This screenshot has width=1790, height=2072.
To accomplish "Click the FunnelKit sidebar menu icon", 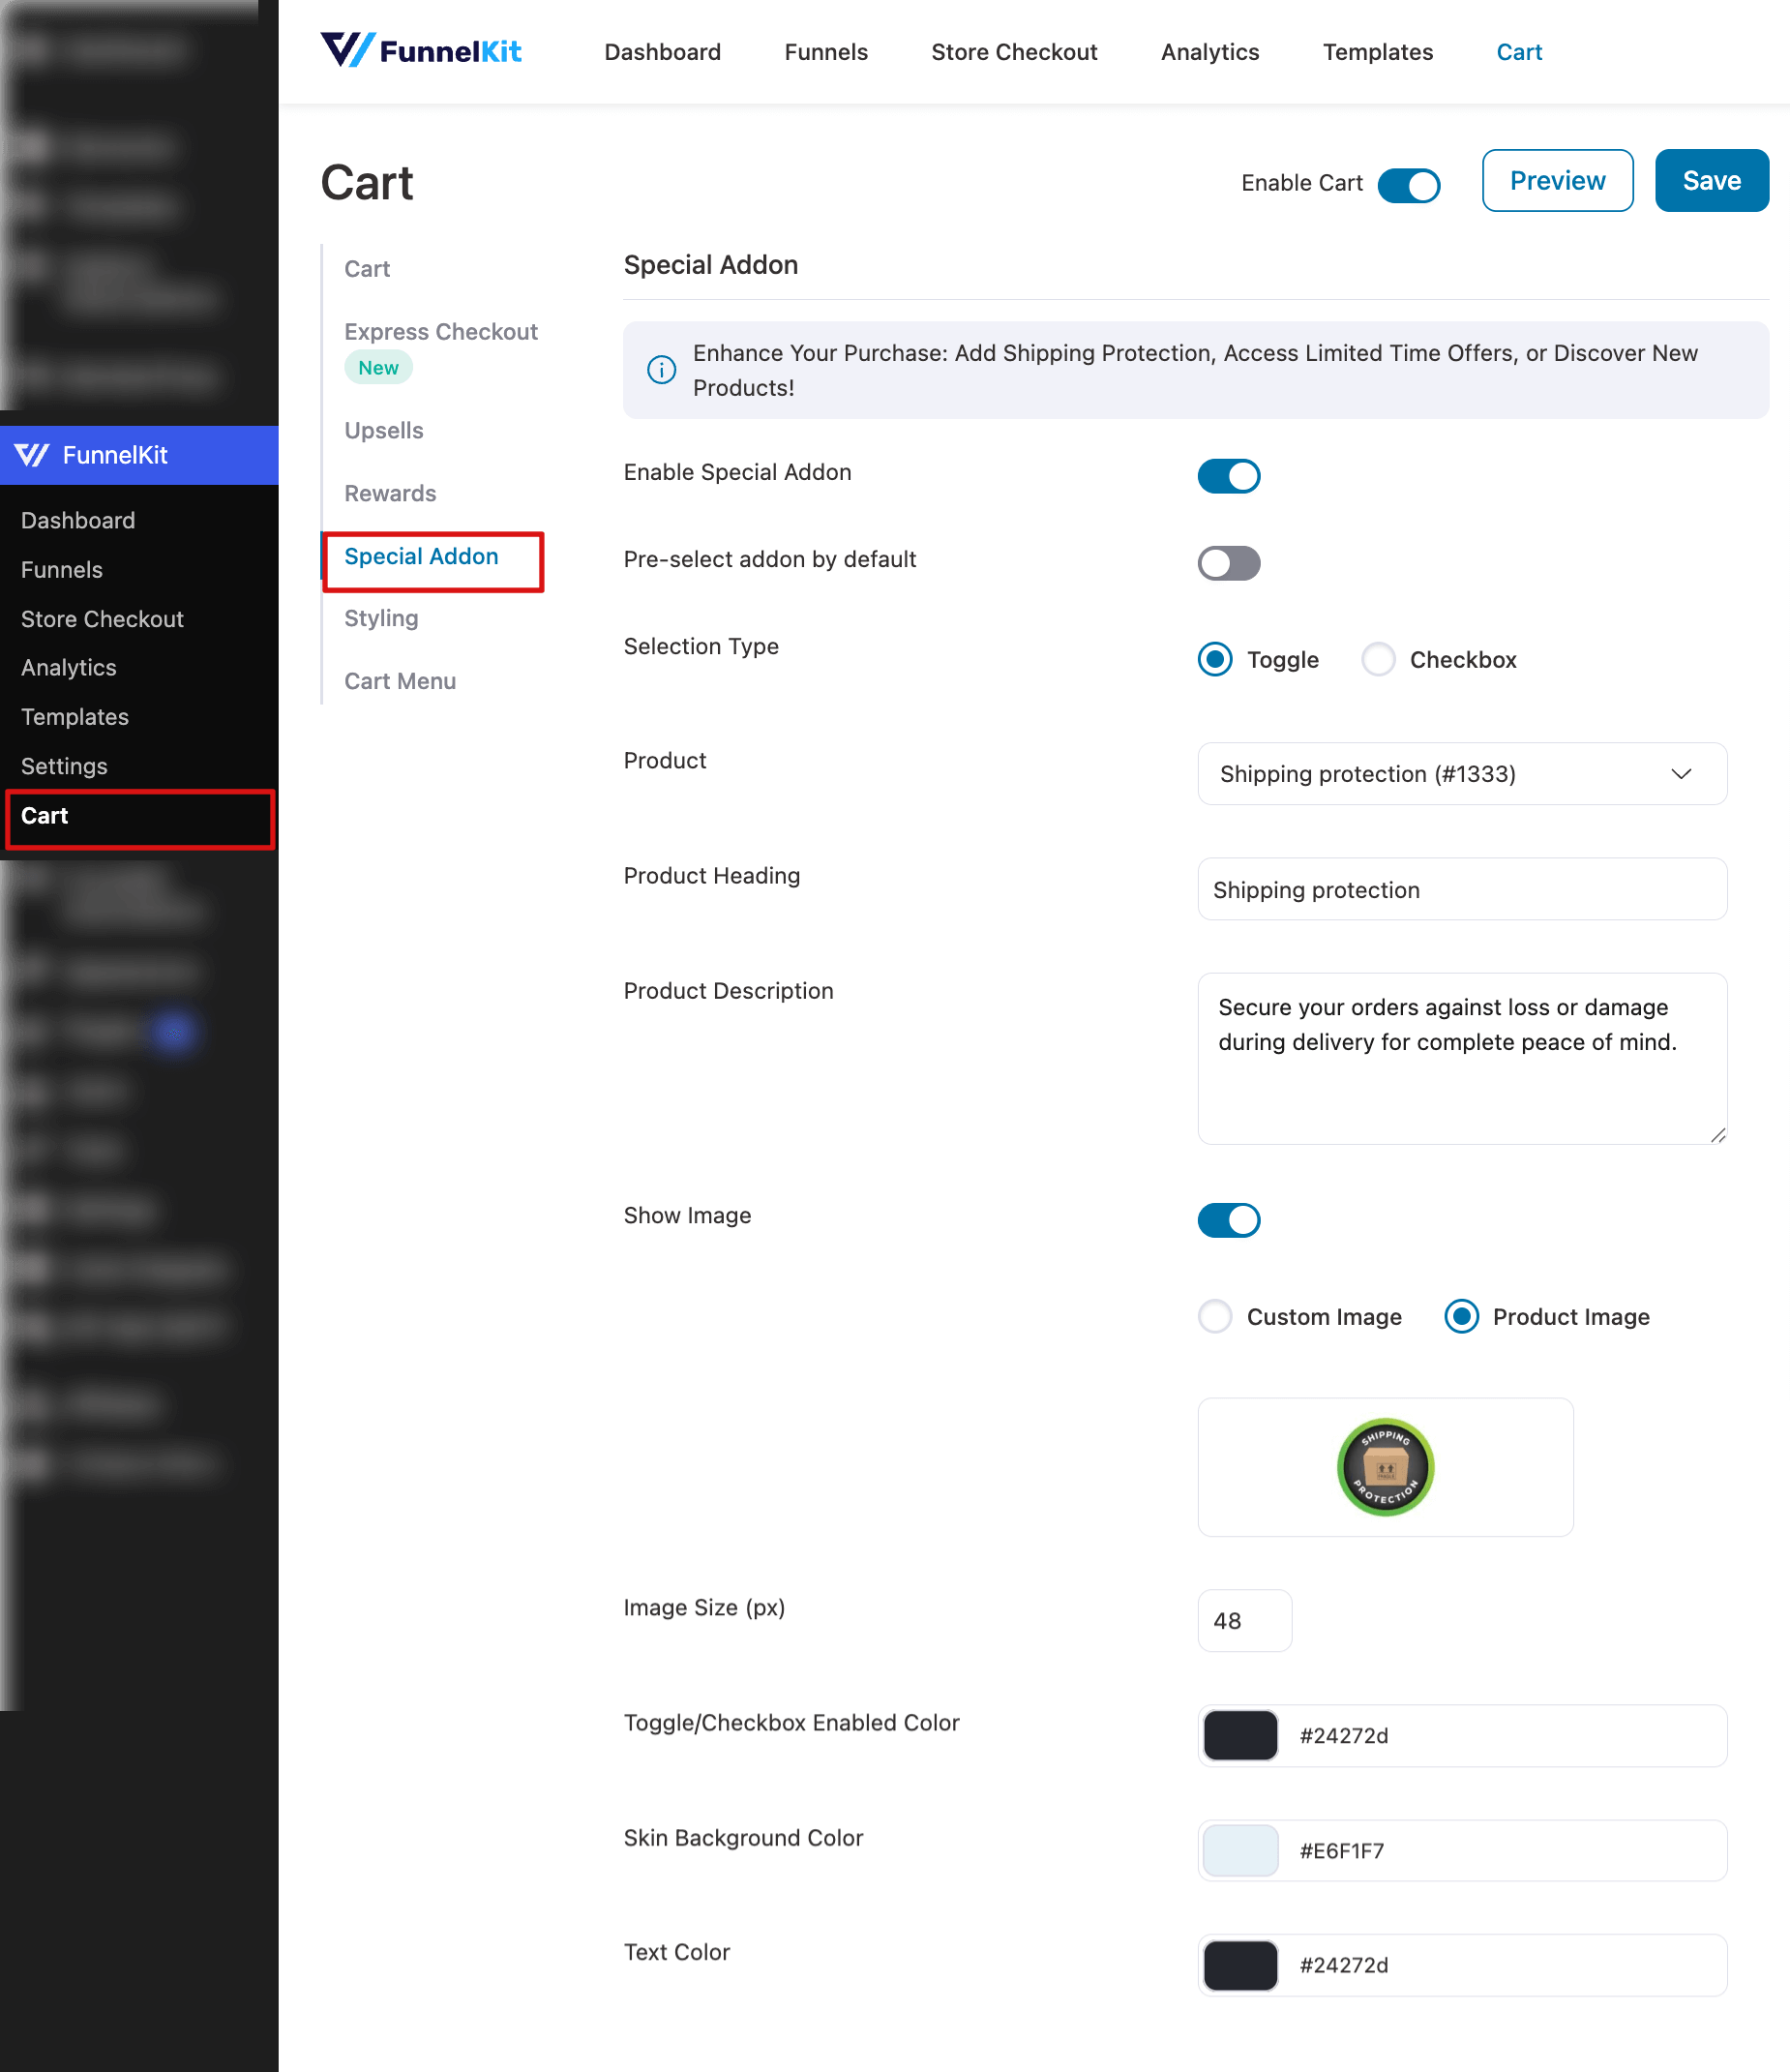I will 32,455.
